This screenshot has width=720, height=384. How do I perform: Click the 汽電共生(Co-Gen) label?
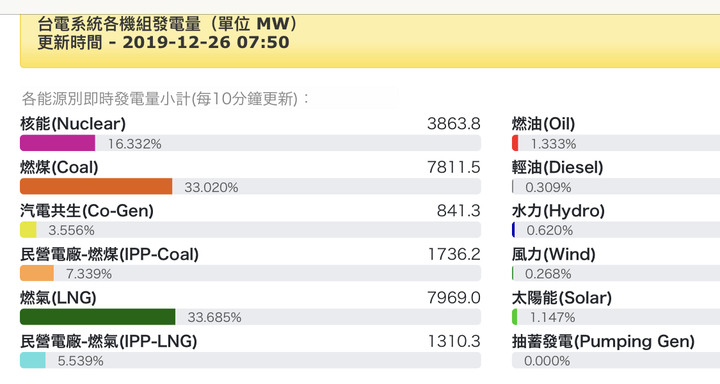[87, 211]
